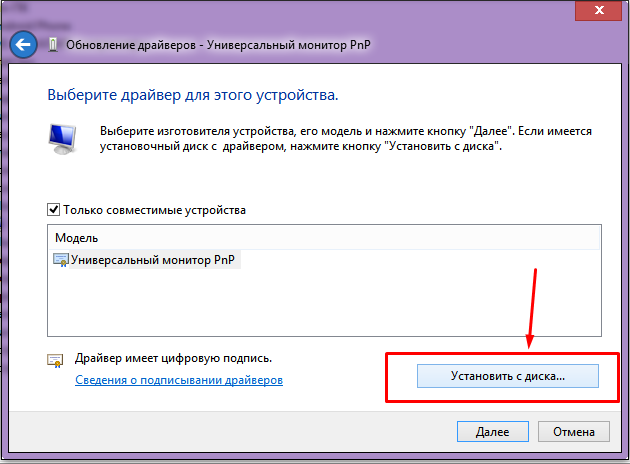630x464 pixels.
Task: Click the monitor device icon
Action: coord(63,139)
